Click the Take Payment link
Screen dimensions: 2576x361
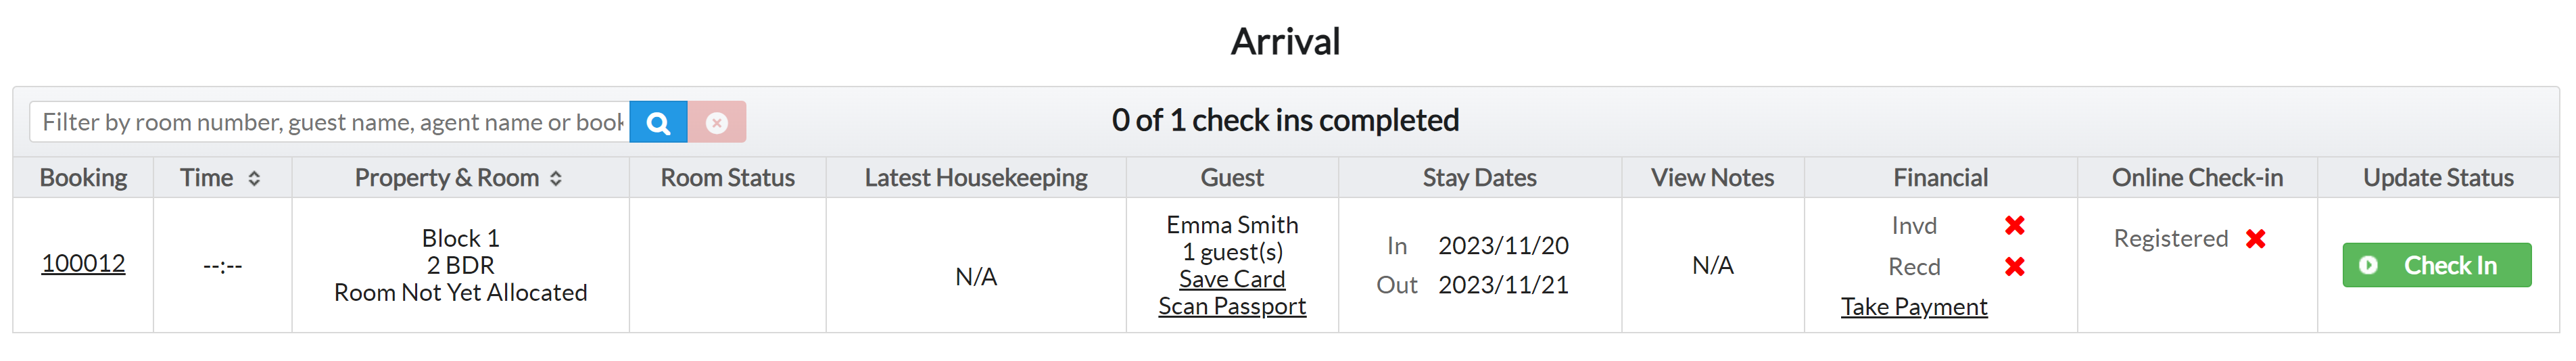pos(1913,307)
